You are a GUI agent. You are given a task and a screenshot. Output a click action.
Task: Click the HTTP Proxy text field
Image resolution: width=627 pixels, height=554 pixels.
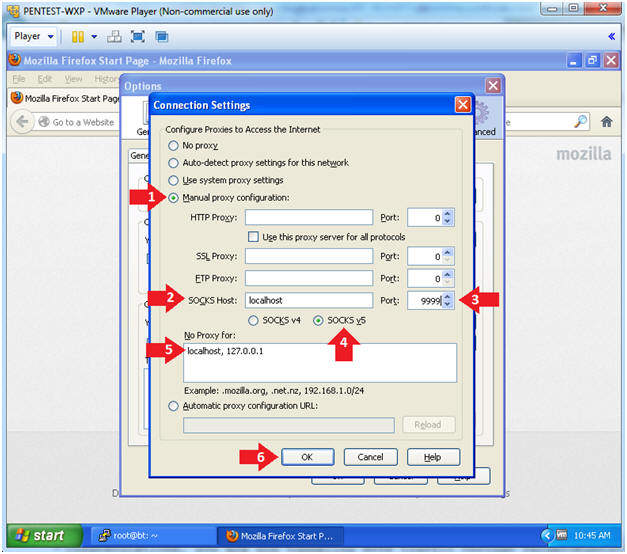309,218
